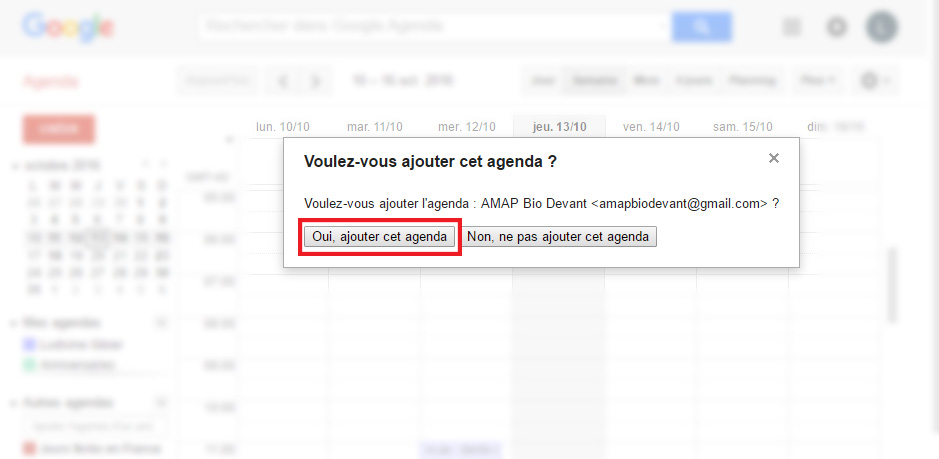The width and height of the screenshot is (939, 459).
Task: Click the notifications icon in header
Action: pos(837,27)
